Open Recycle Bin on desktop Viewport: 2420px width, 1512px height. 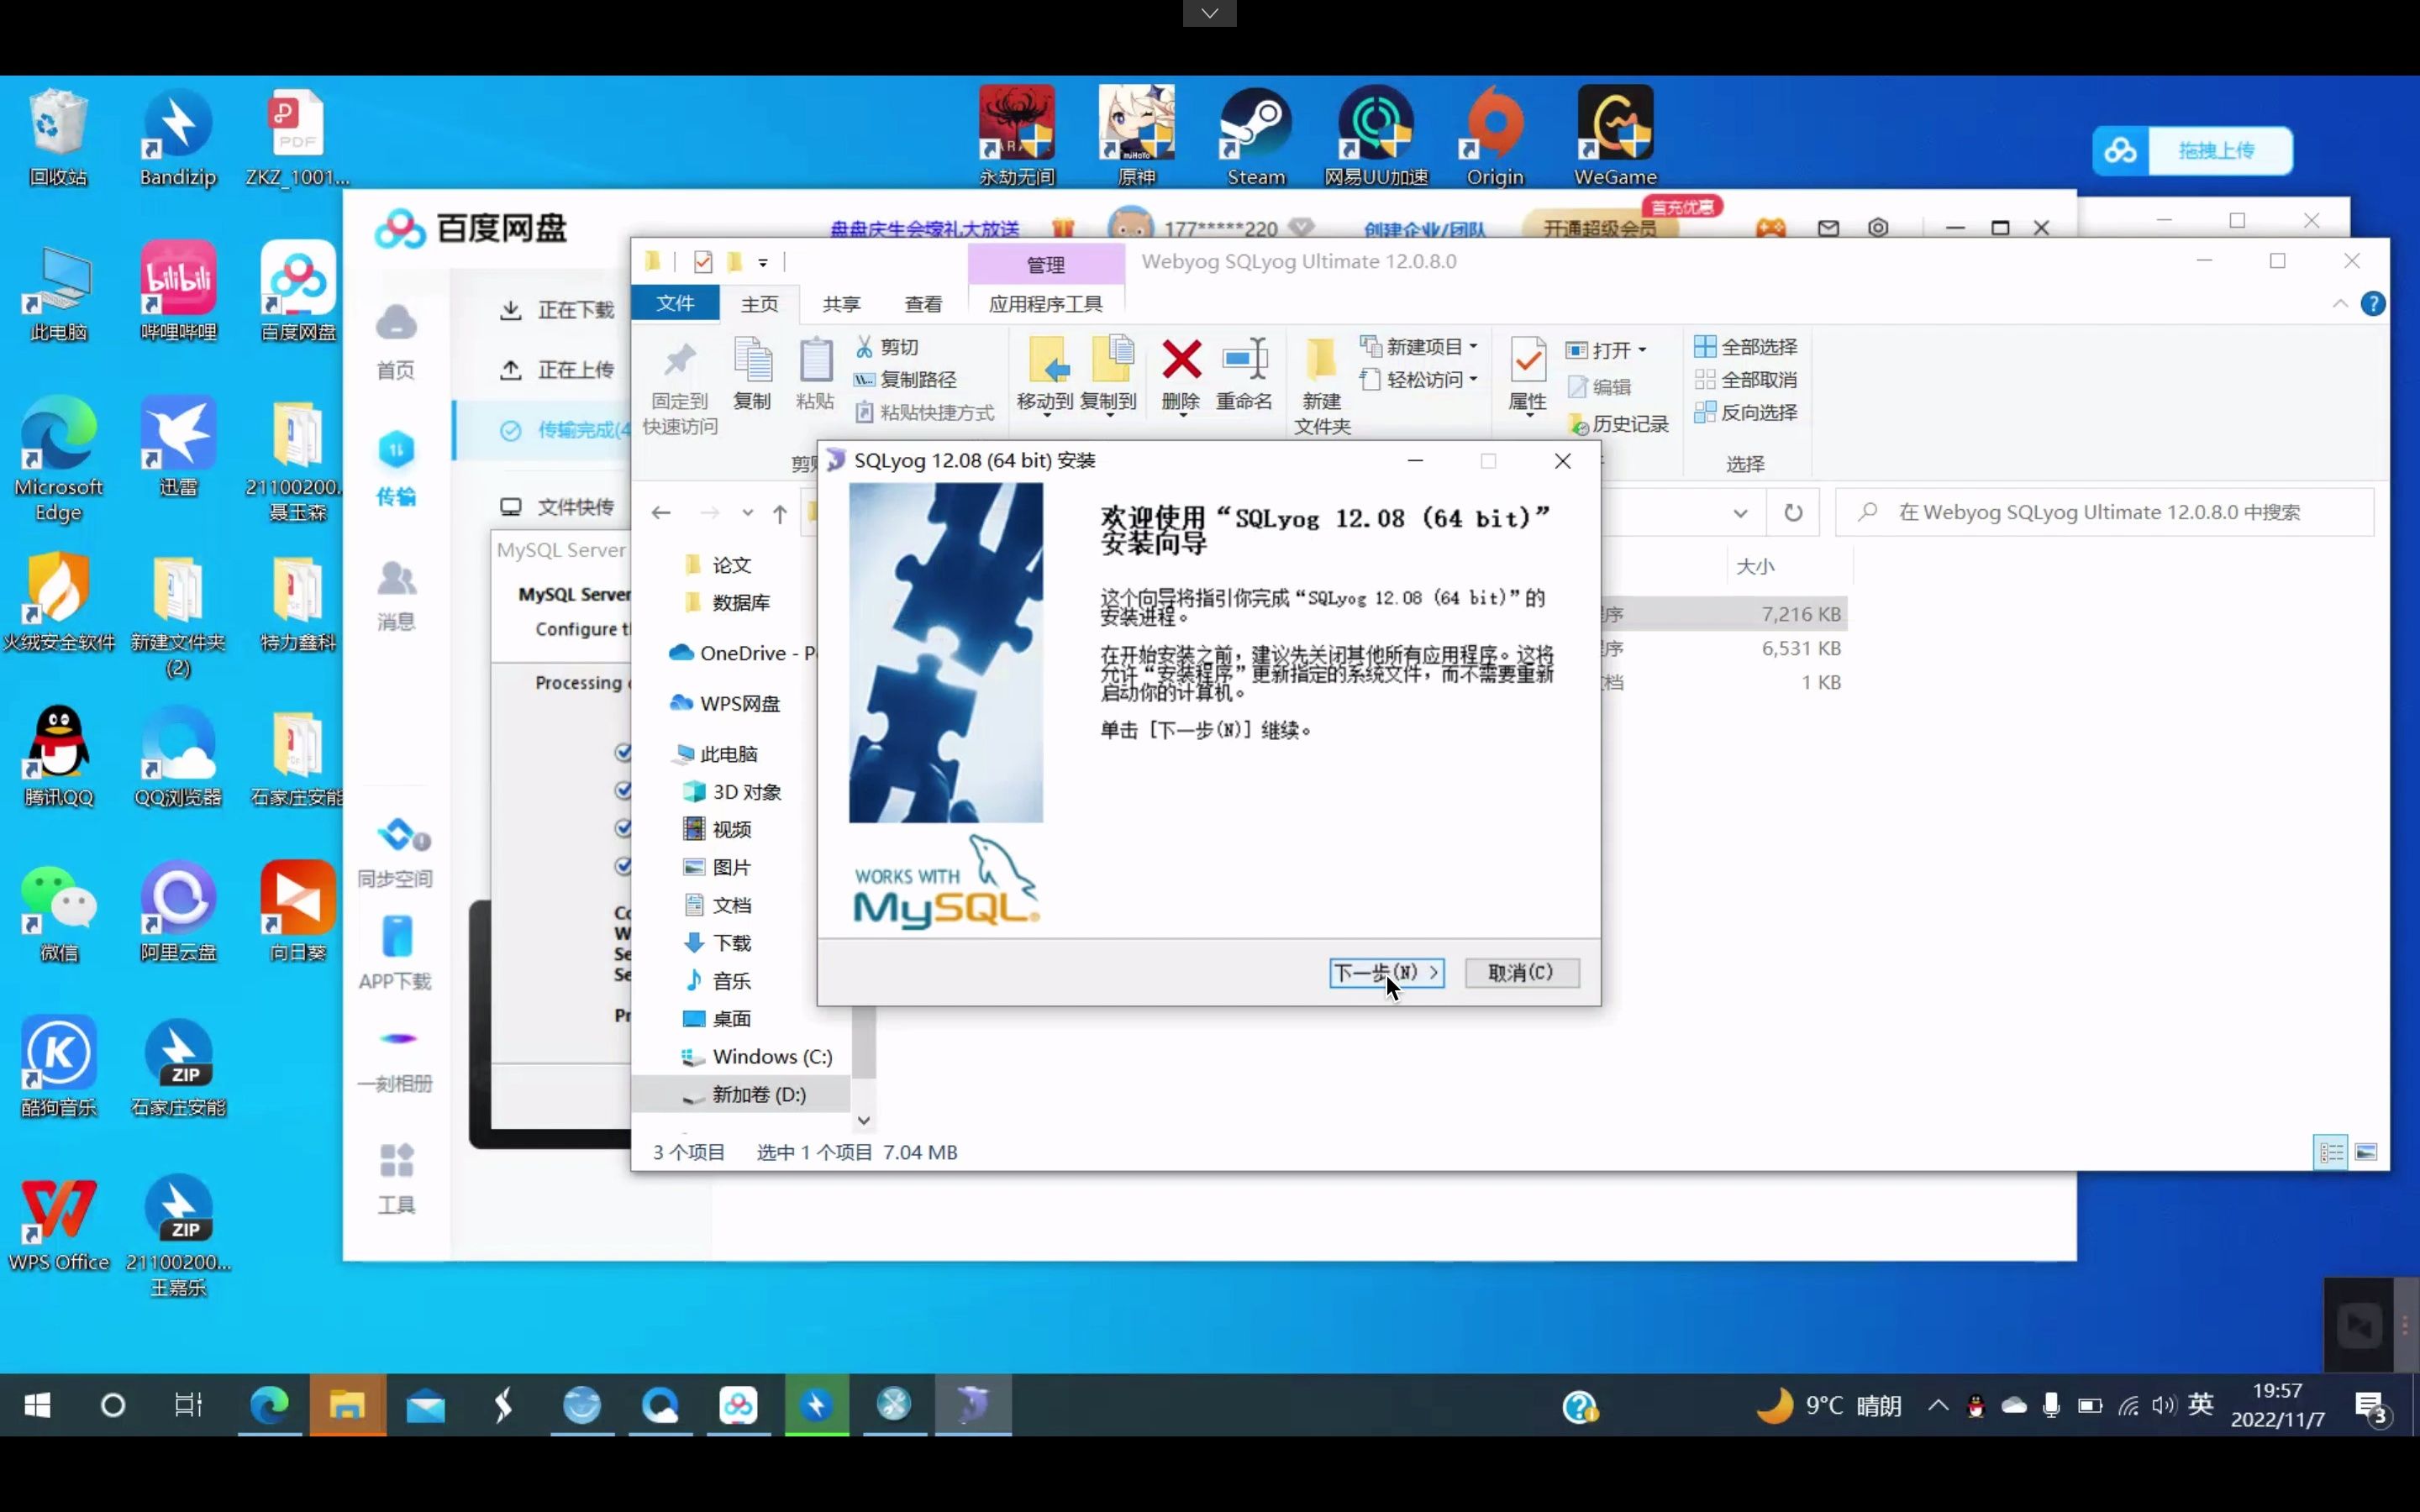coord(58,138)
